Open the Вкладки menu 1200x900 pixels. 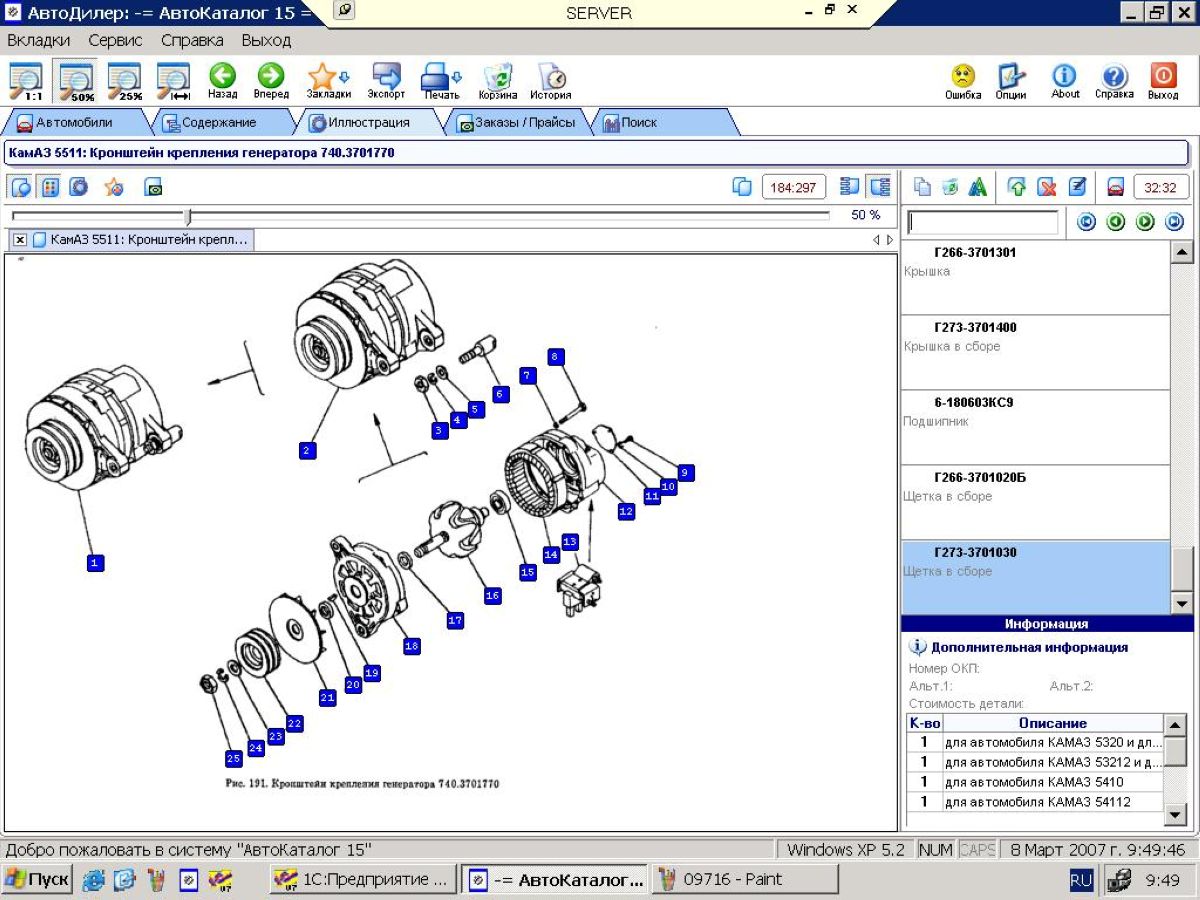39,40
